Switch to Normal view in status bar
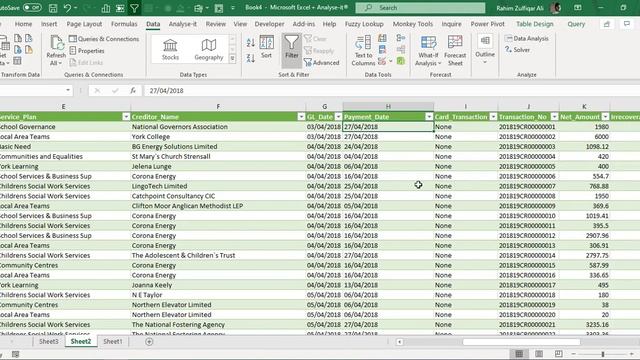Image resolution: width=640 pixels, height=360 pixels. click(519, 354)
